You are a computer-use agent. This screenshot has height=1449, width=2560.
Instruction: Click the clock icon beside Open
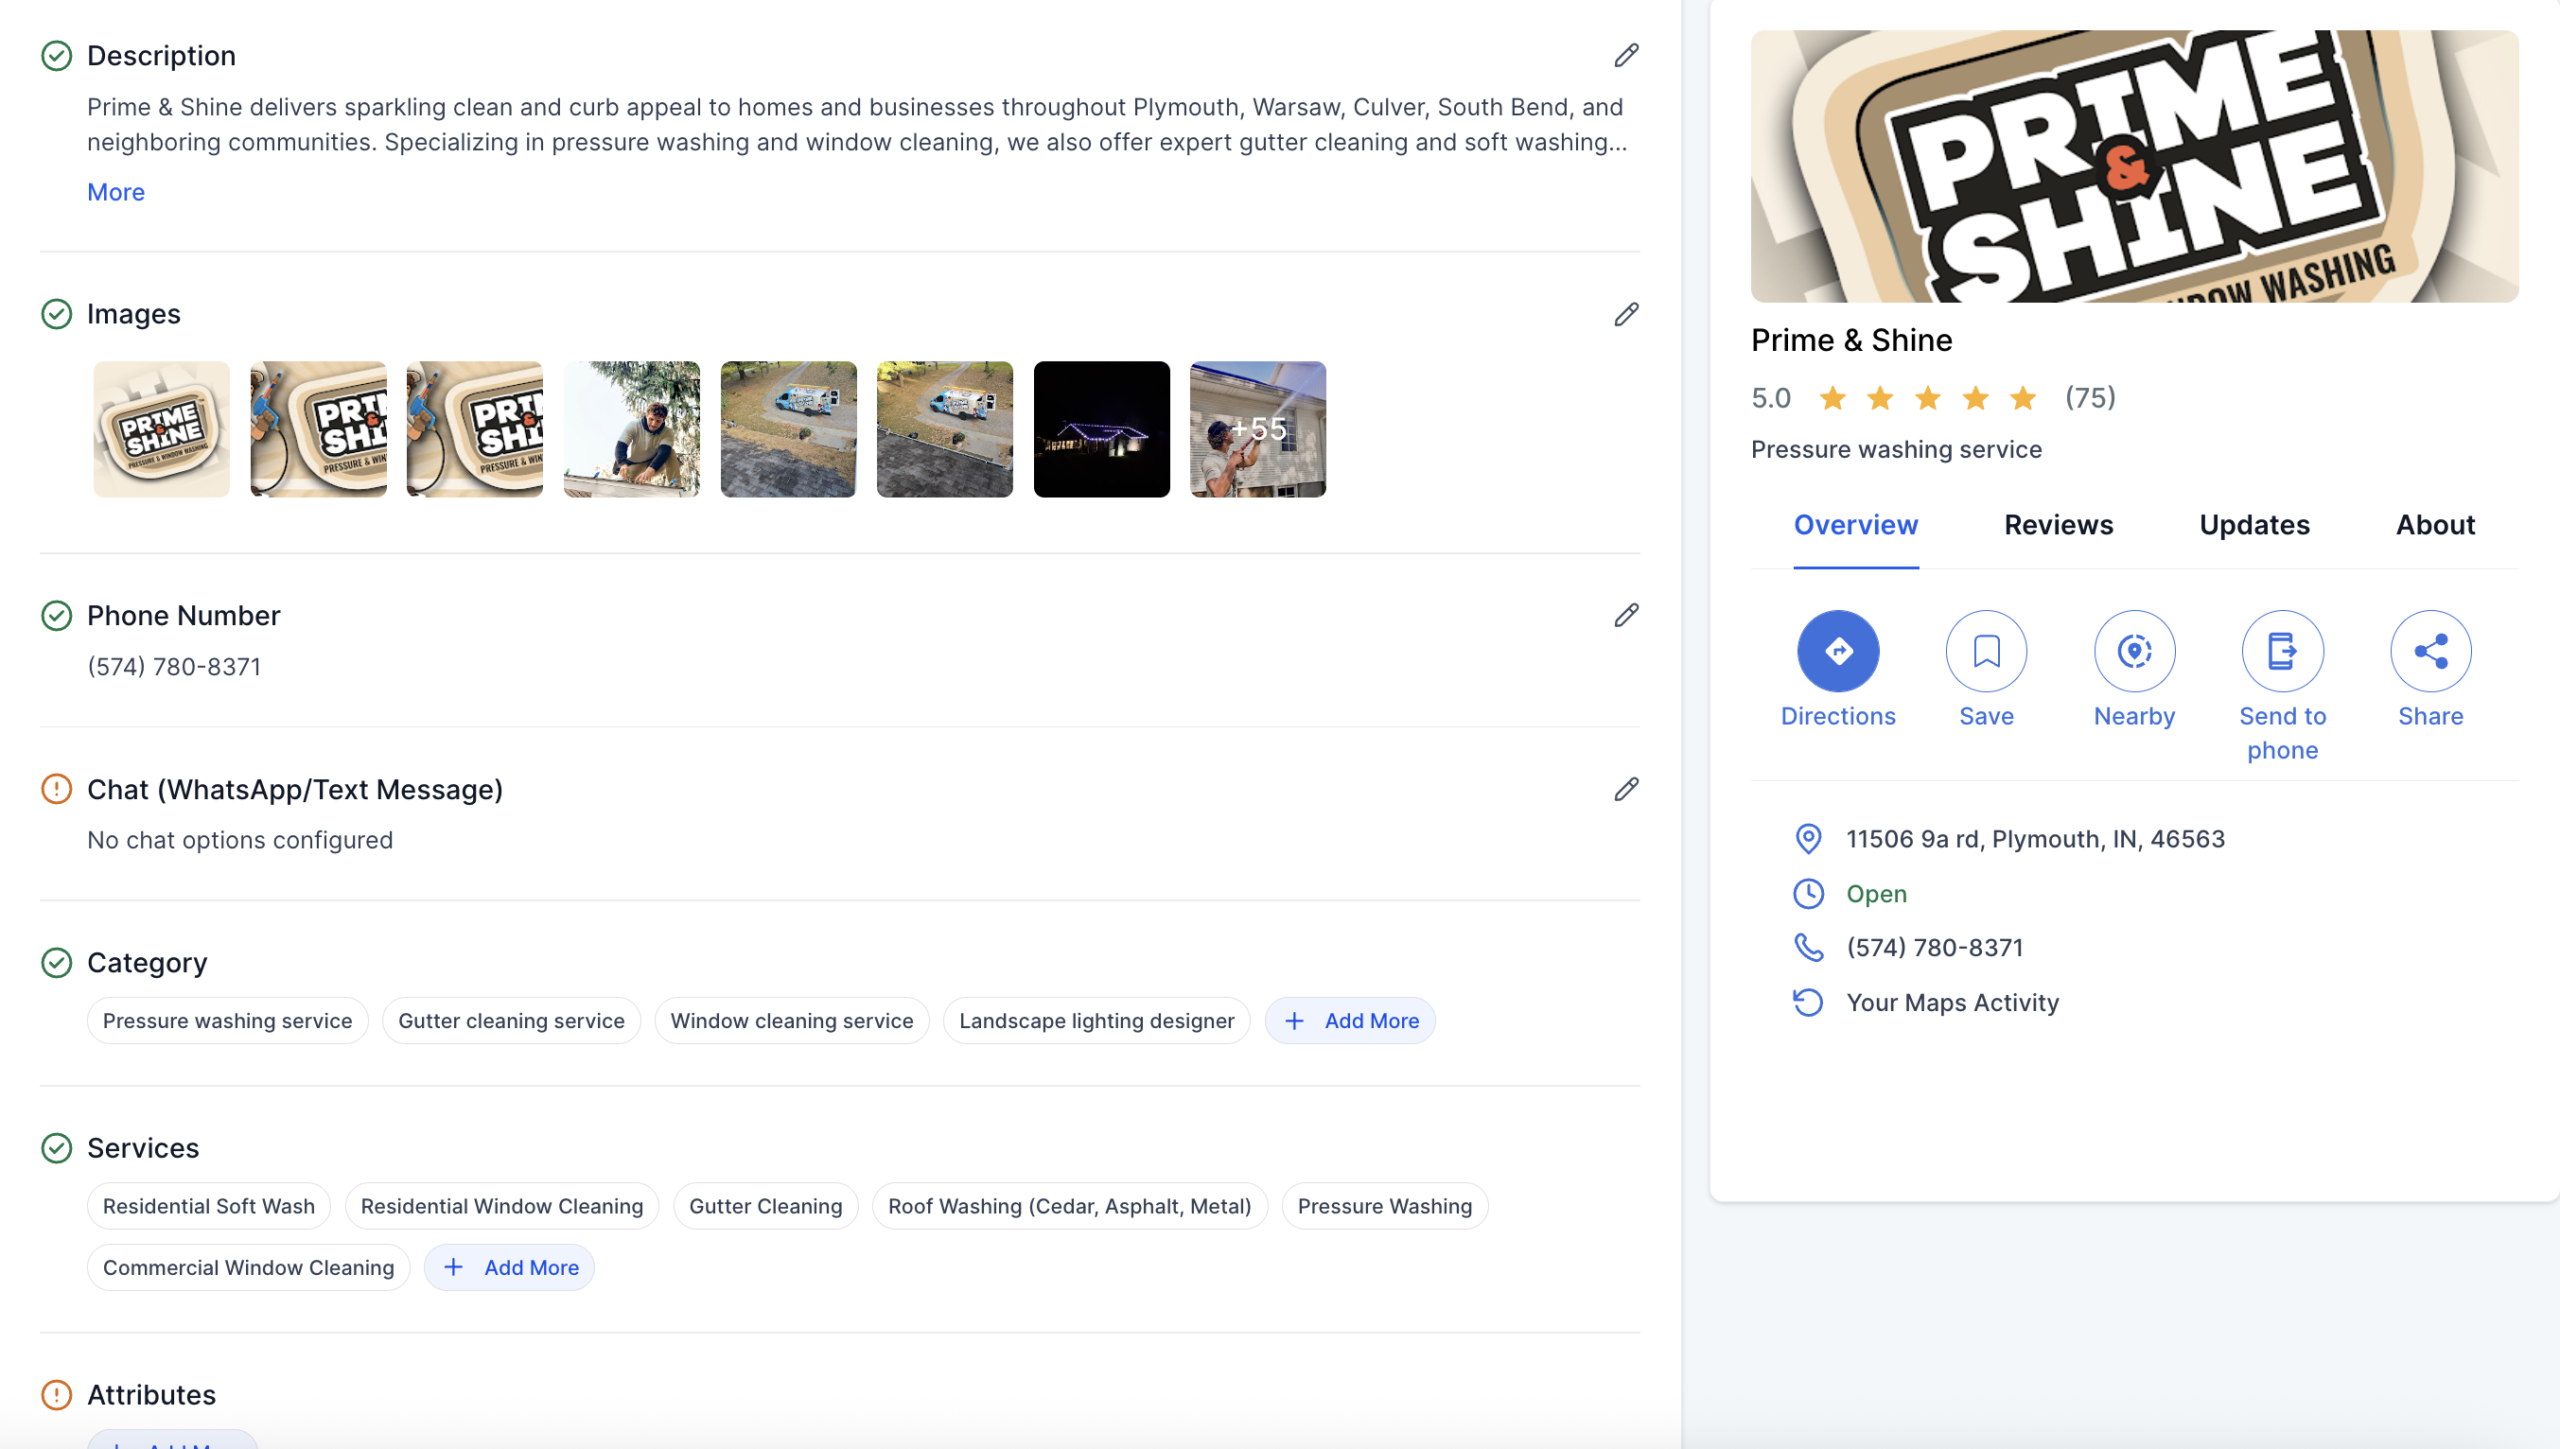tap(1808, 894)
